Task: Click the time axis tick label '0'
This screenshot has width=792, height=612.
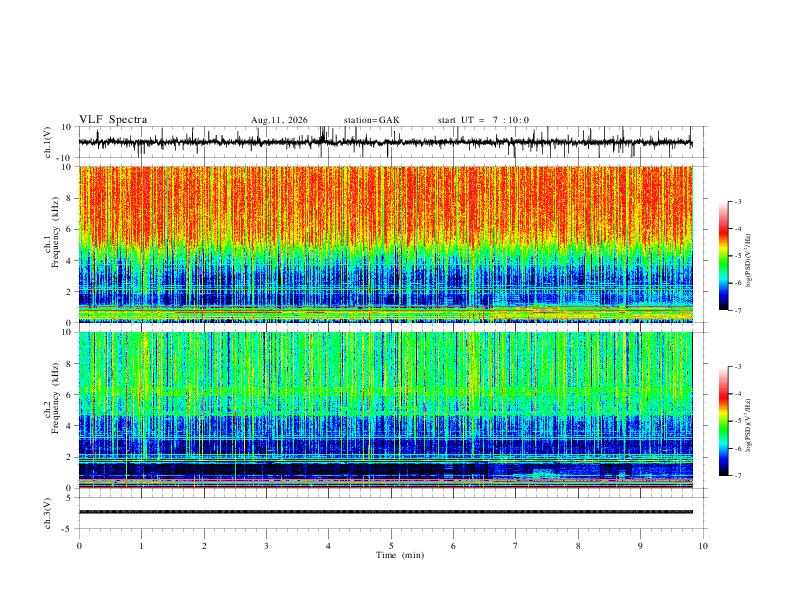Action: pyautogui.click(x=79, y=546)
